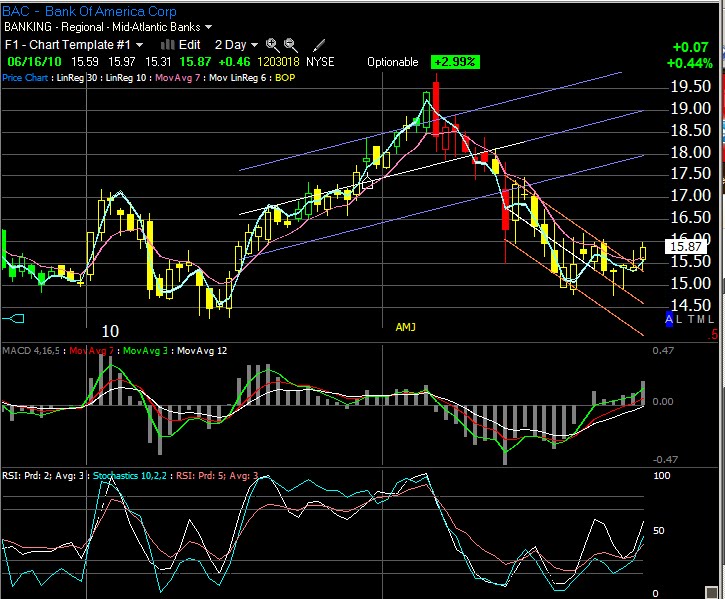Click red MovAvg 7 in MACD legend
725x599 pixels.
(91, 351)
